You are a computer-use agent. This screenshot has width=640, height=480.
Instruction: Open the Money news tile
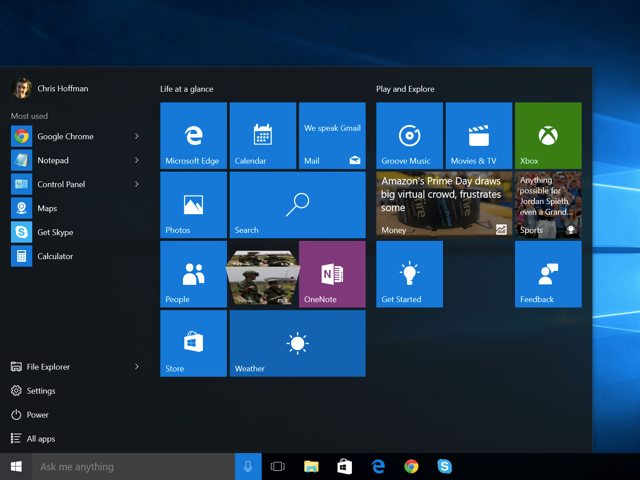(x=444, y=205)
